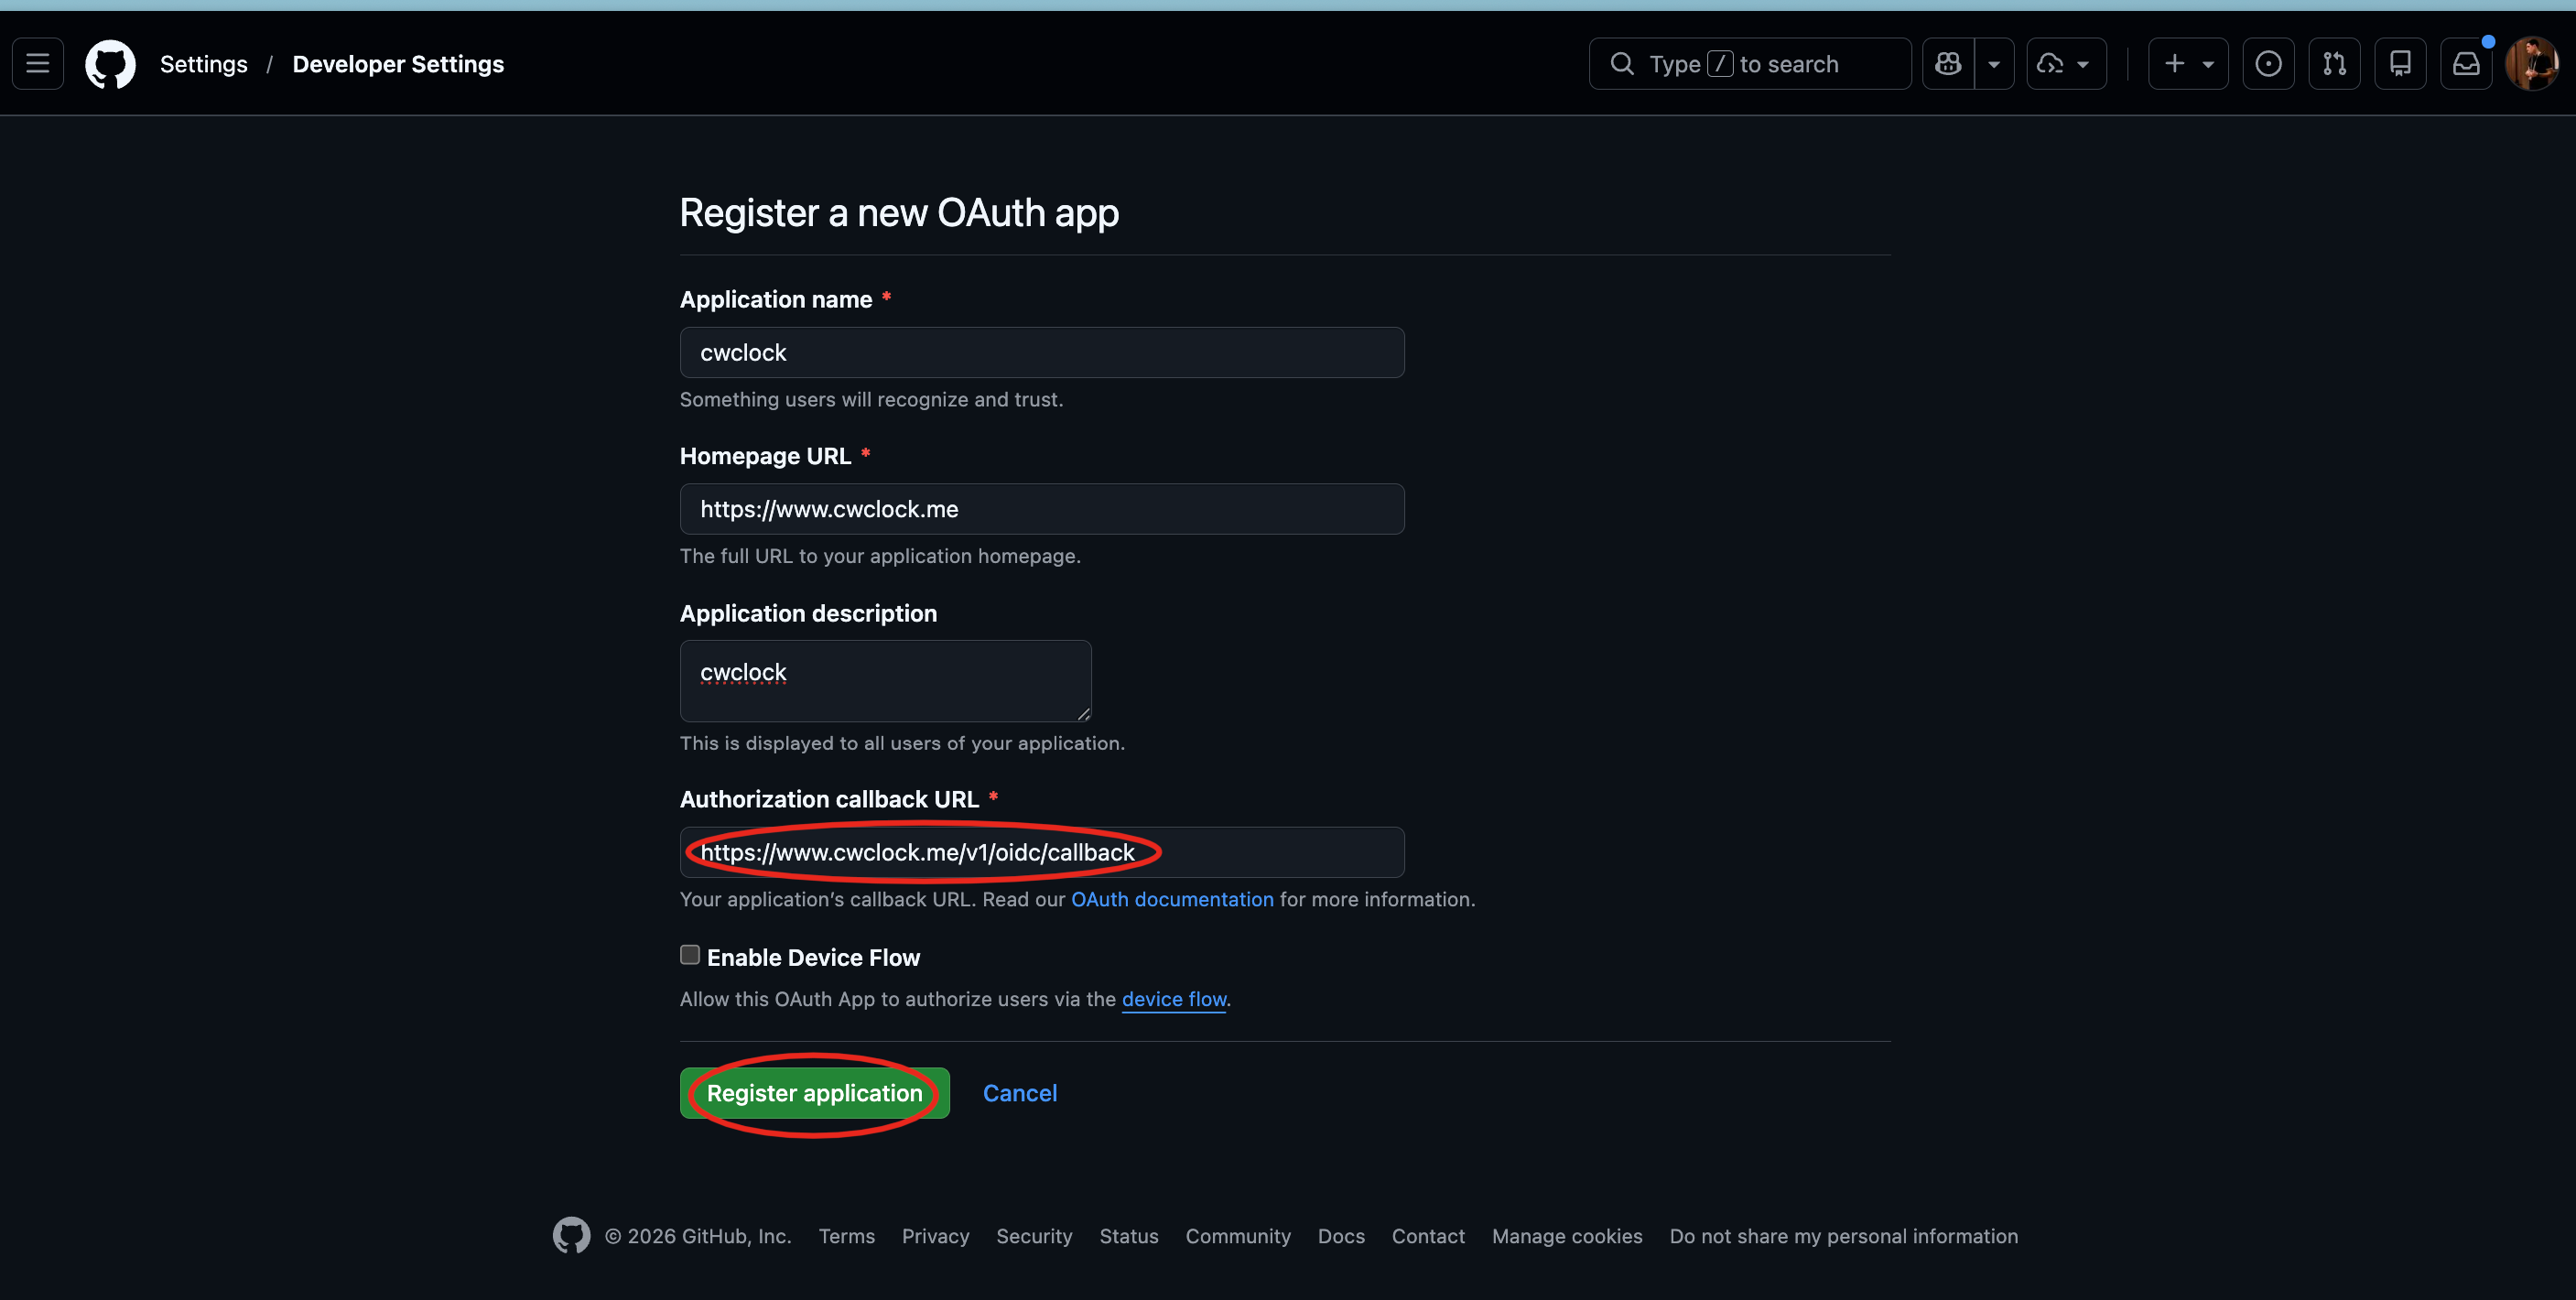Image resolution: width=2576 pixels, height=1300 pixels.
Task: Grab the description textarea resize handle
Action: (1083, 713)
